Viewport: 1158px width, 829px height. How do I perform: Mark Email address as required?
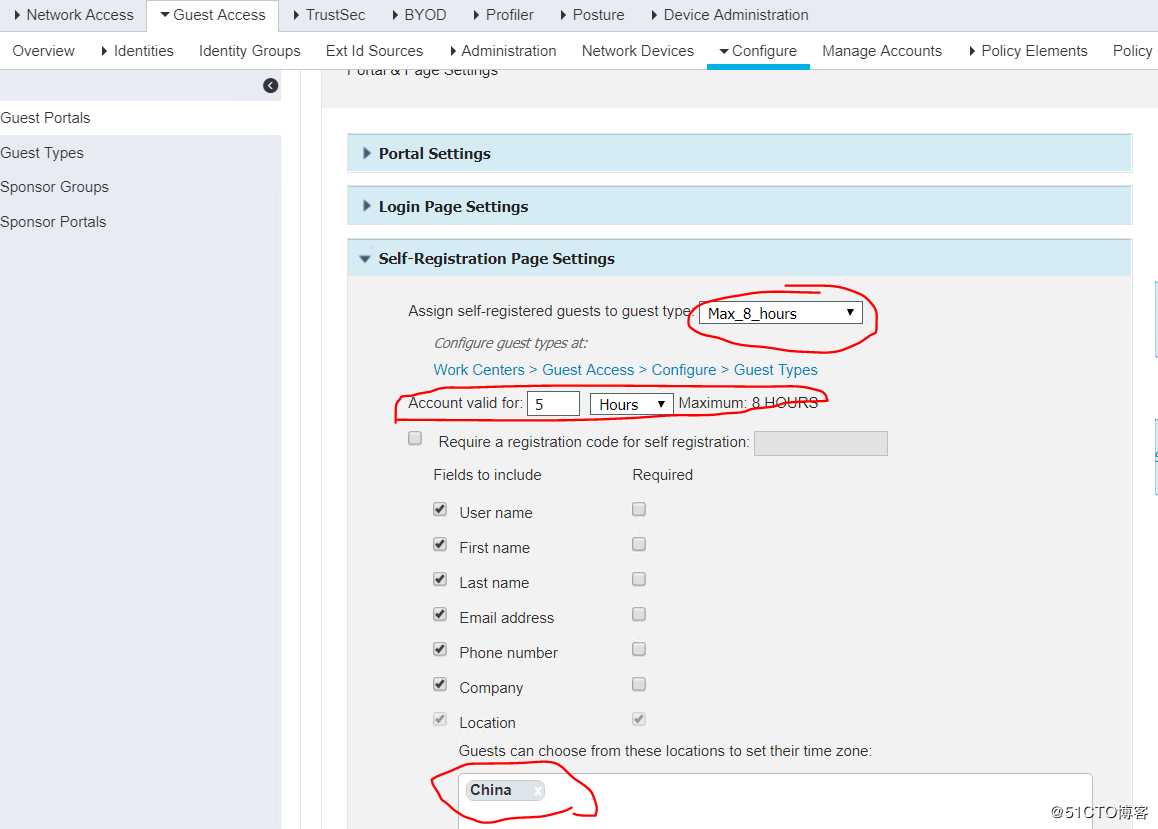(639, 614)
